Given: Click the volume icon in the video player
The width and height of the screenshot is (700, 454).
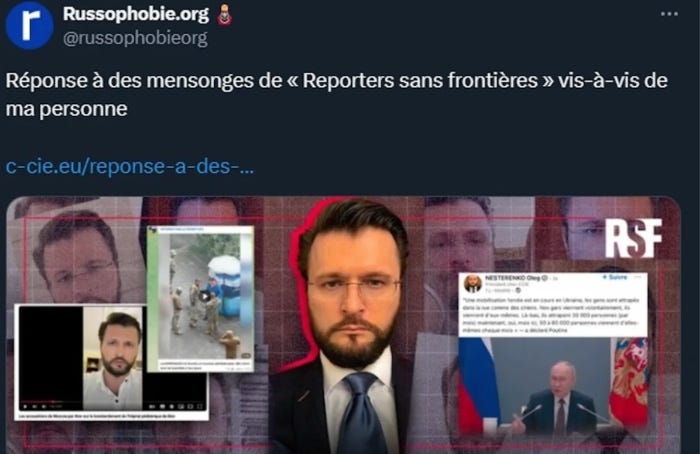Looking at the screenshot, I should point(44,406).
